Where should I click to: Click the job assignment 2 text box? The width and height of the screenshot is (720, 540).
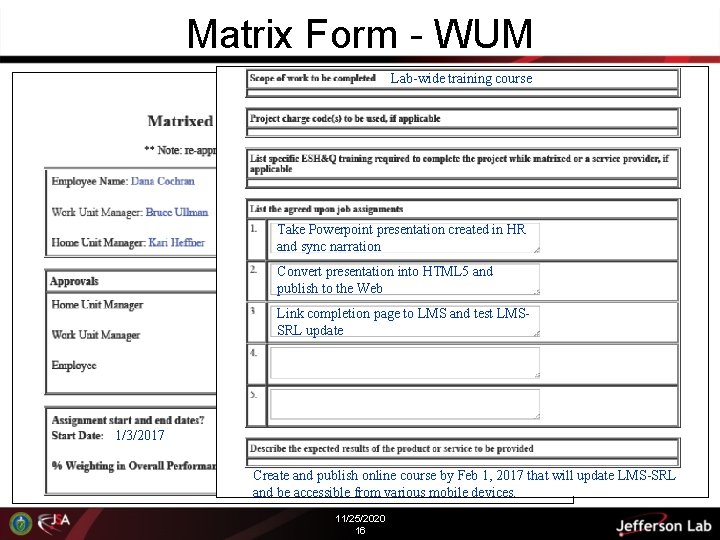pyautogui.click(x=405, y=279)
